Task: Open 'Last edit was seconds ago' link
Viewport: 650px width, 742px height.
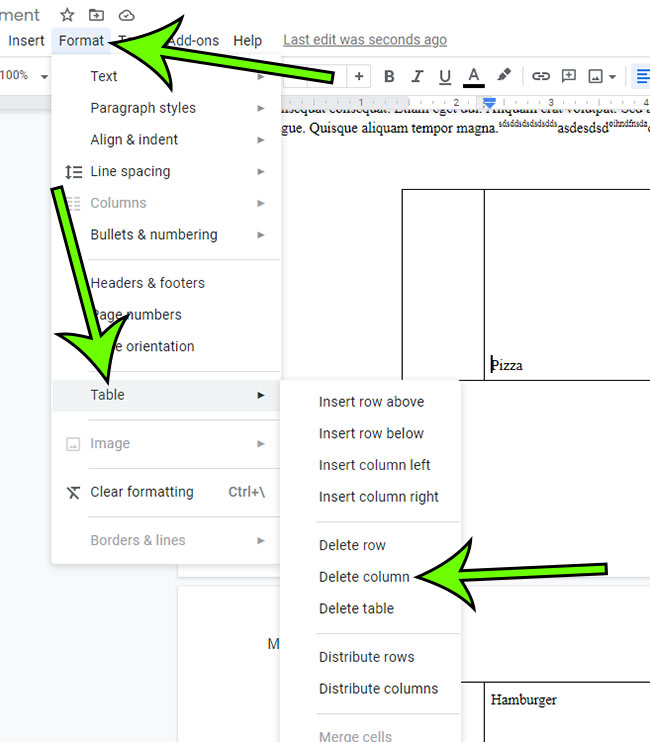Action: (x=365, y=40)
